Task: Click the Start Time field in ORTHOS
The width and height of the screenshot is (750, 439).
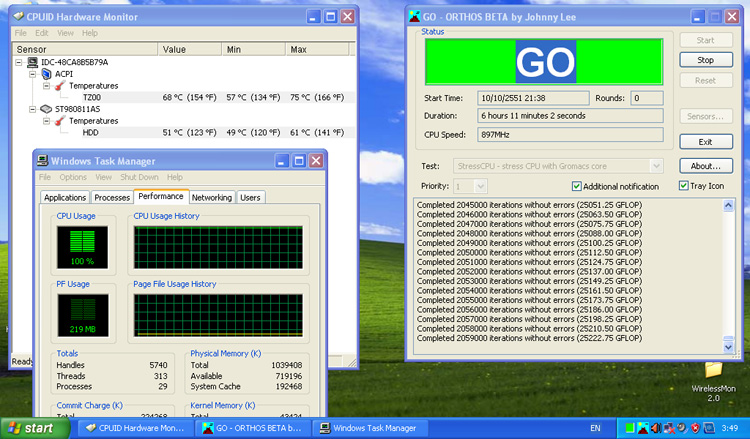Action: point(533,98)
